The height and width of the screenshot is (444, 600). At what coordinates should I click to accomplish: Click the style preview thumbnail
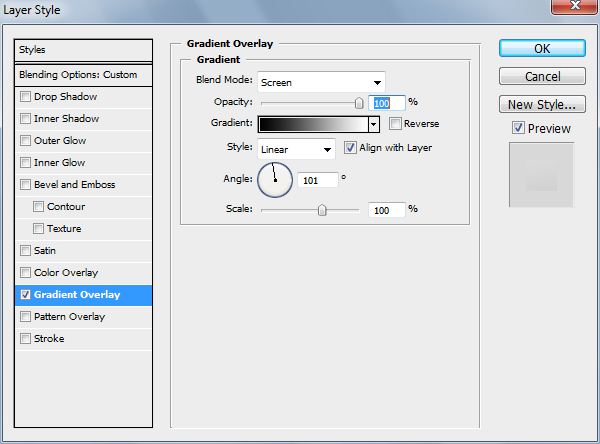[x=541, y=175]
